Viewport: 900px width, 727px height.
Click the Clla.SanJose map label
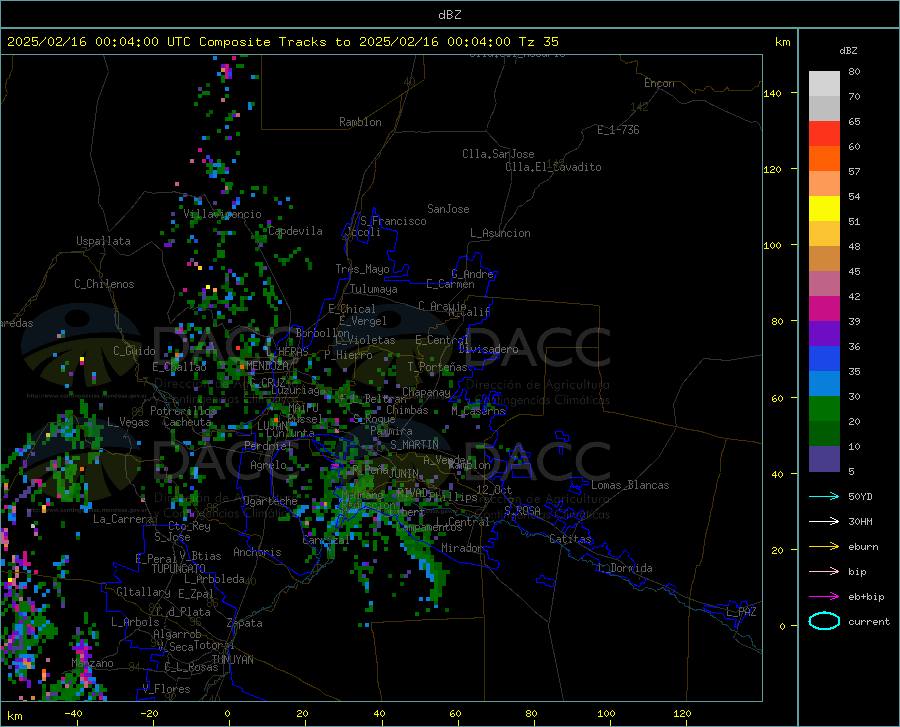tap(498, 154)
